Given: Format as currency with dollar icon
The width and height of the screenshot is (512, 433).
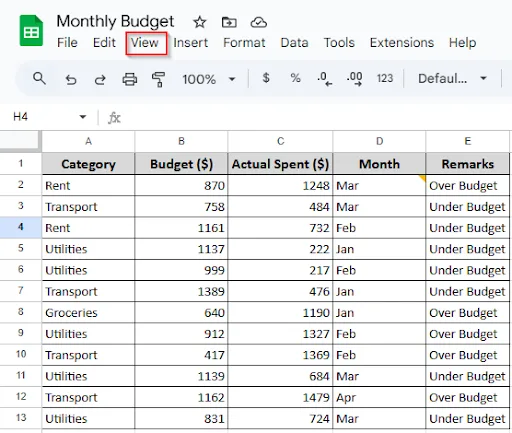Looking at the screenshot, I should (266, 78).
